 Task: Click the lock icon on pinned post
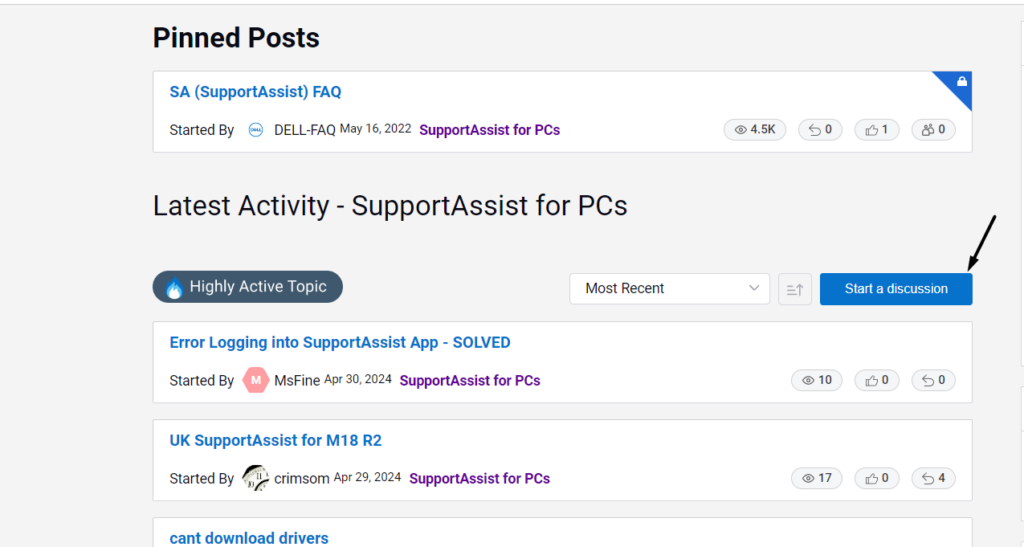pyautogui.click(x=962, y=82)
